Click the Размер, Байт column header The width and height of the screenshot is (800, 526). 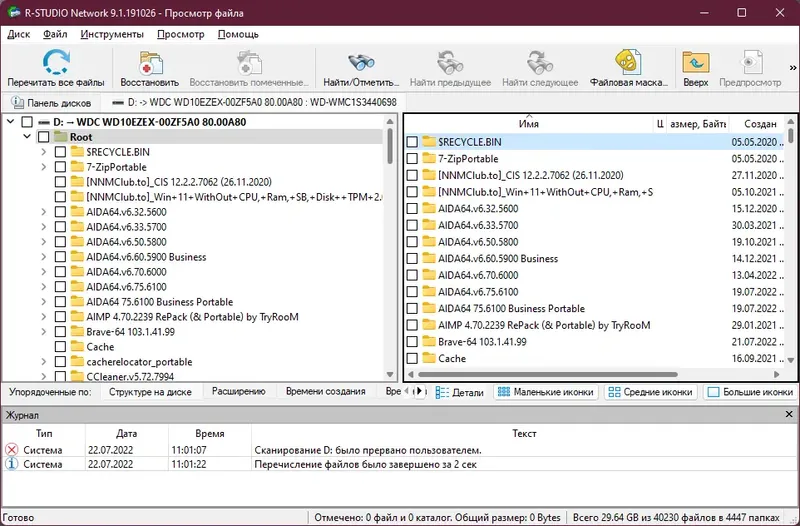(697, 124)
